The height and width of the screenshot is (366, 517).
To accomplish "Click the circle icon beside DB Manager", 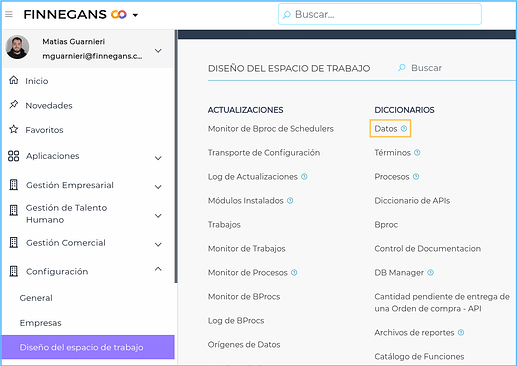I will click(431, 273).
